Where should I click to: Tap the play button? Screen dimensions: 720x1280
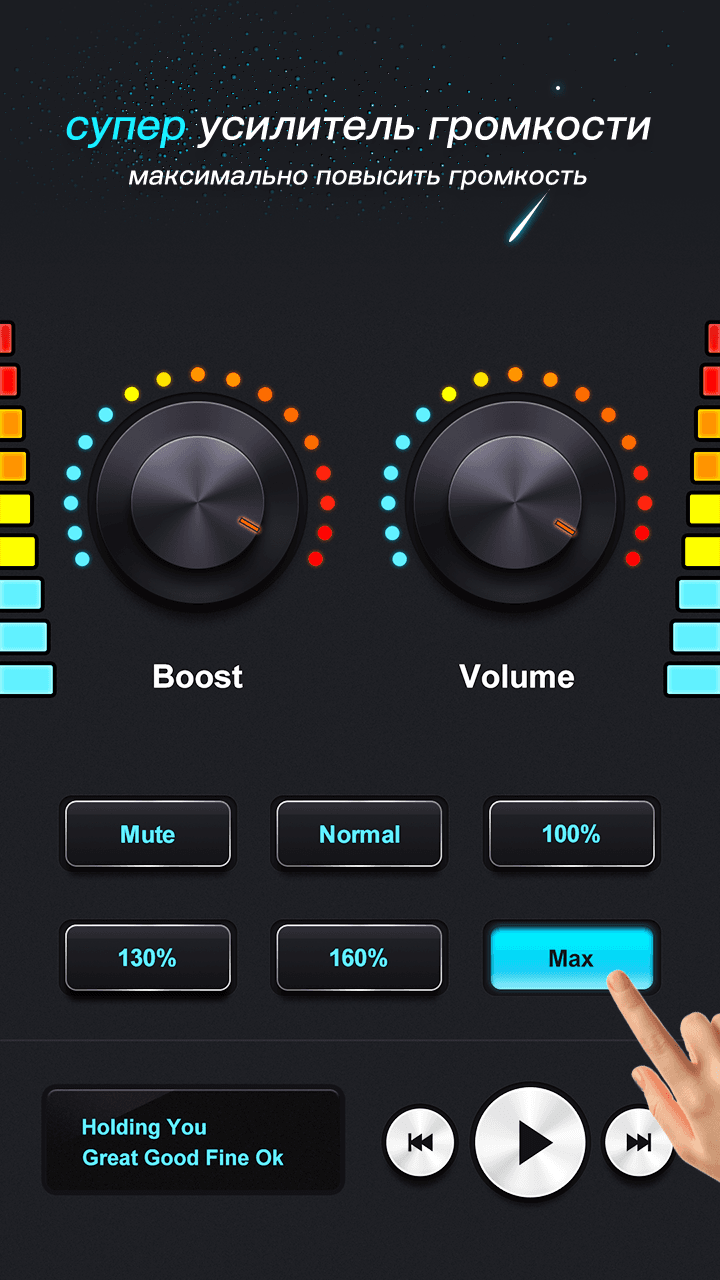pyautogui.click(x=530, y=1141)
